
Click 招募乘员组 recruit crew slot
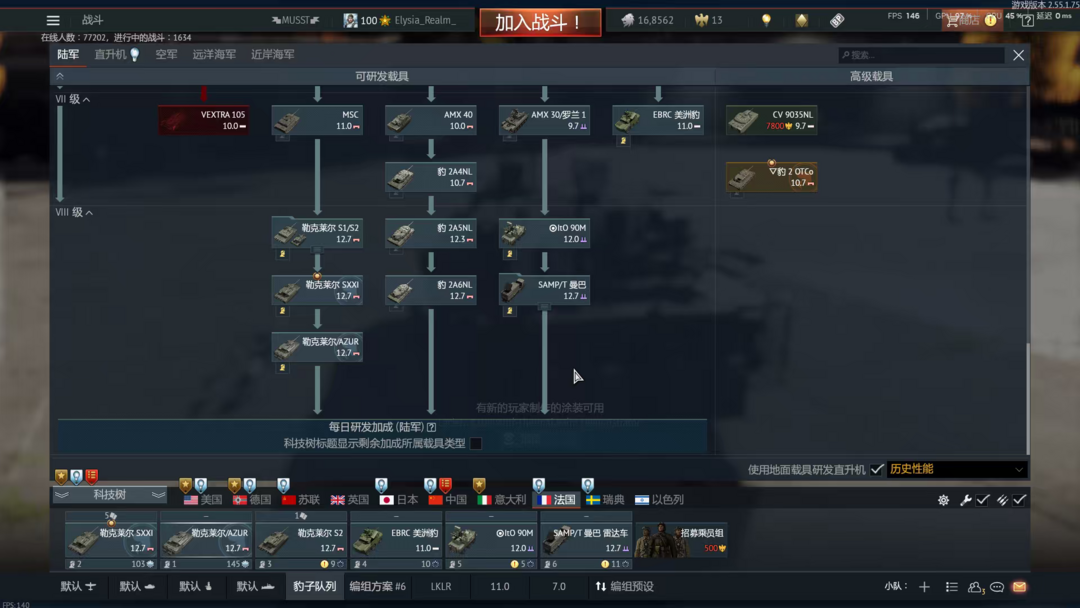tap(680, 539)
